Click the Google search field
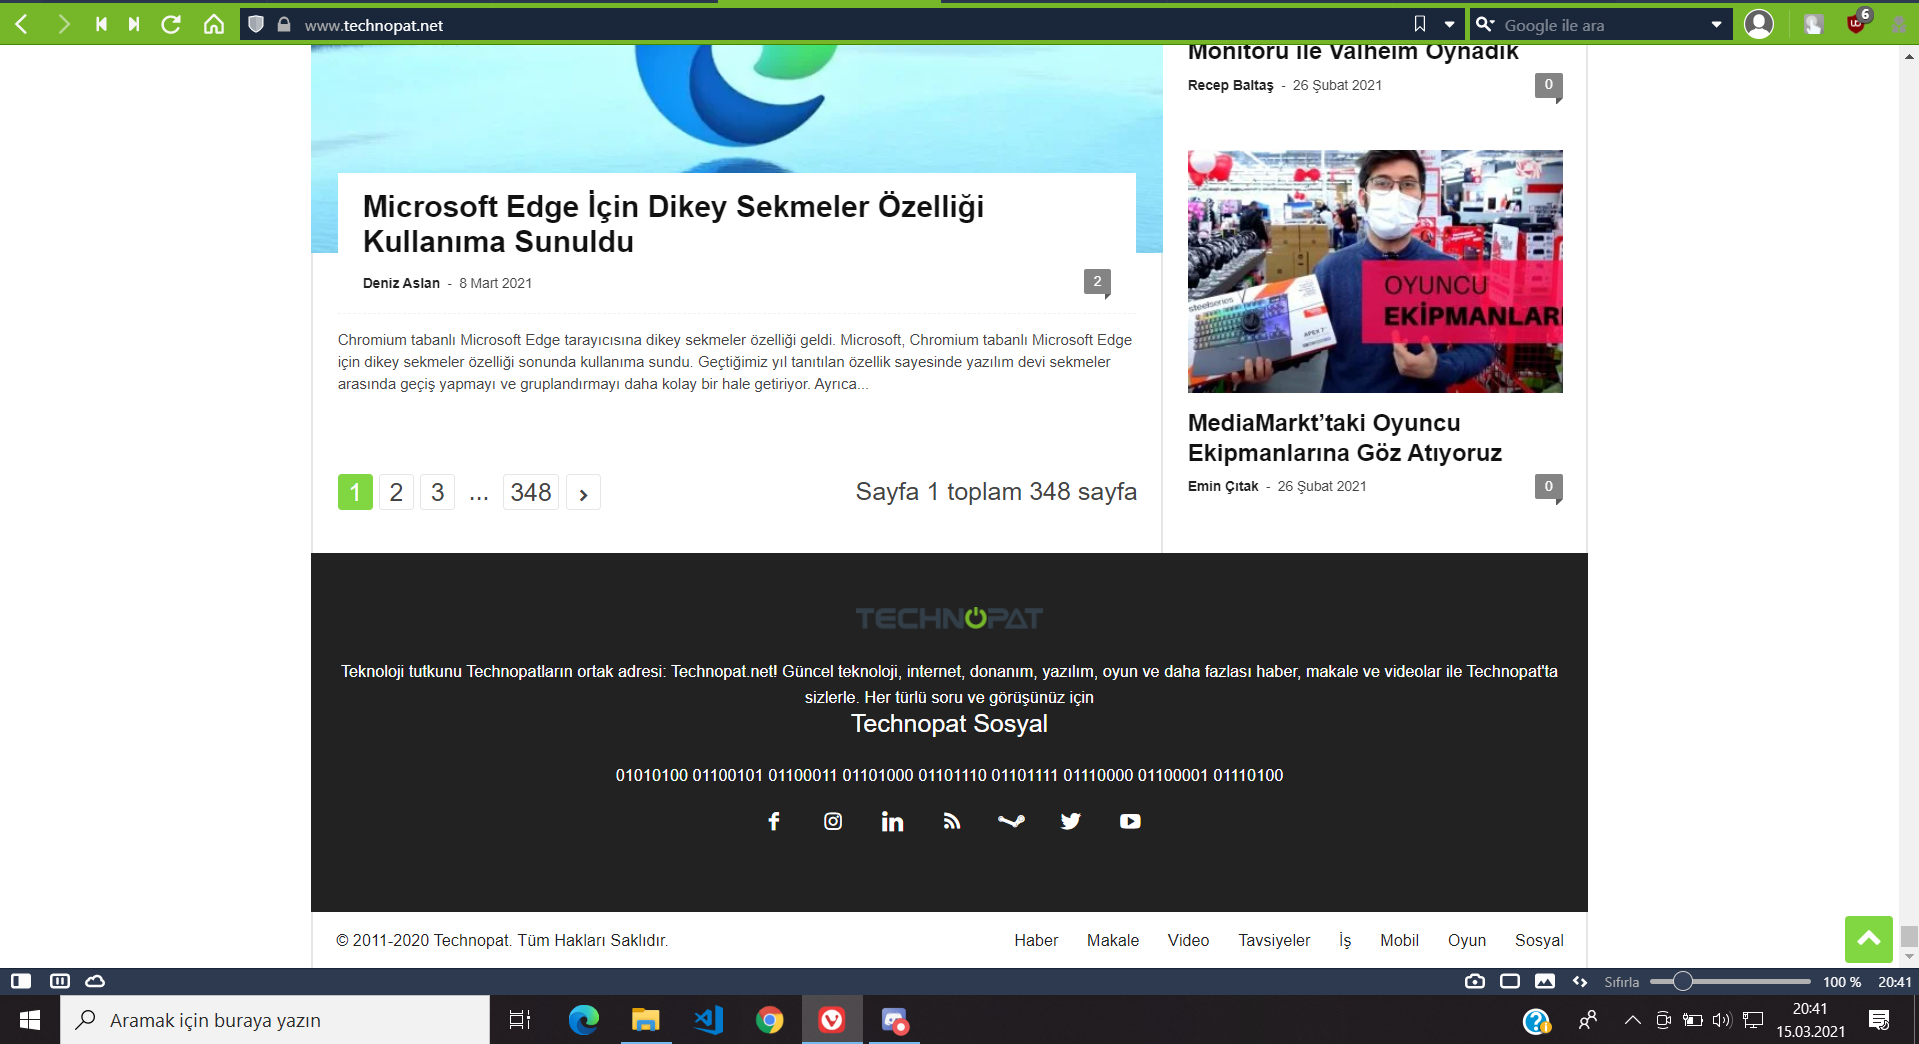Screen dimensions: 1919x1044 (1600, 25)
